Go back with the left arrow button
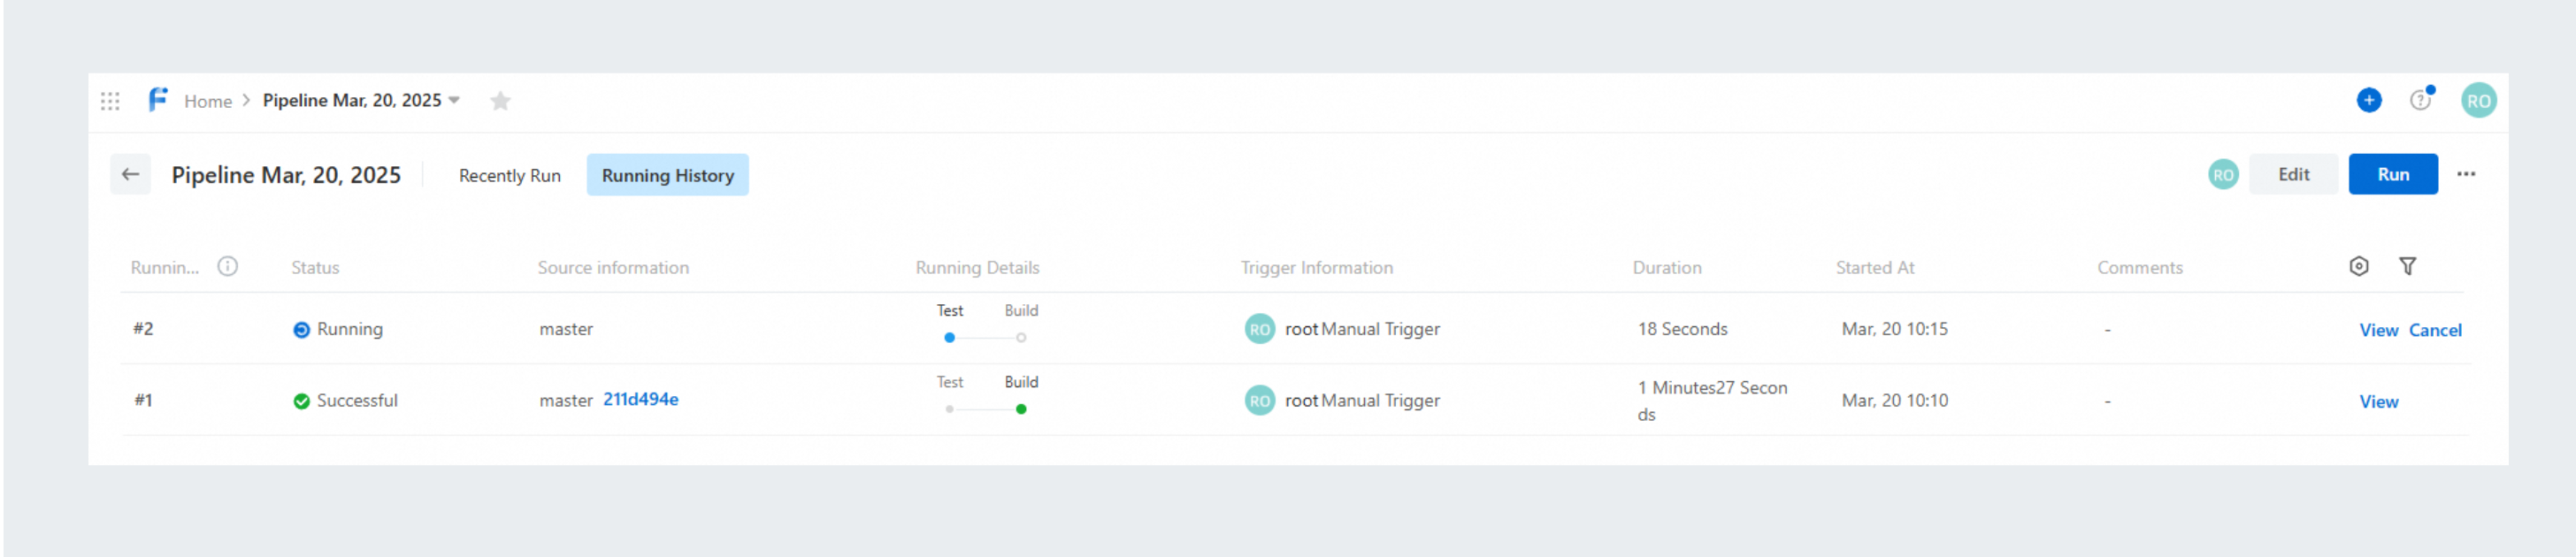The image size is (2576, 557). click(130, 174)
